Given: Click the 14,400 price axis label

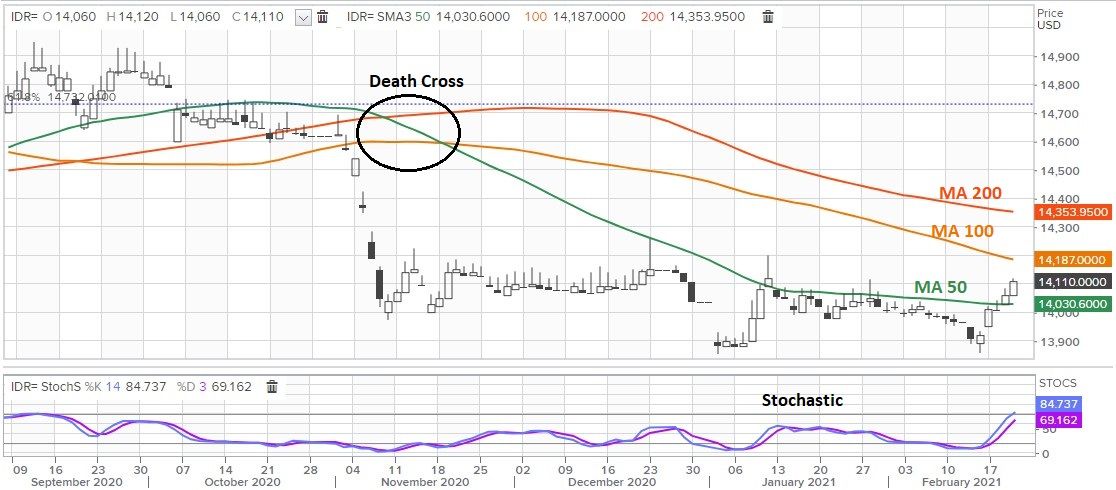Looking at the screenshot, I should pos(1060,199).
